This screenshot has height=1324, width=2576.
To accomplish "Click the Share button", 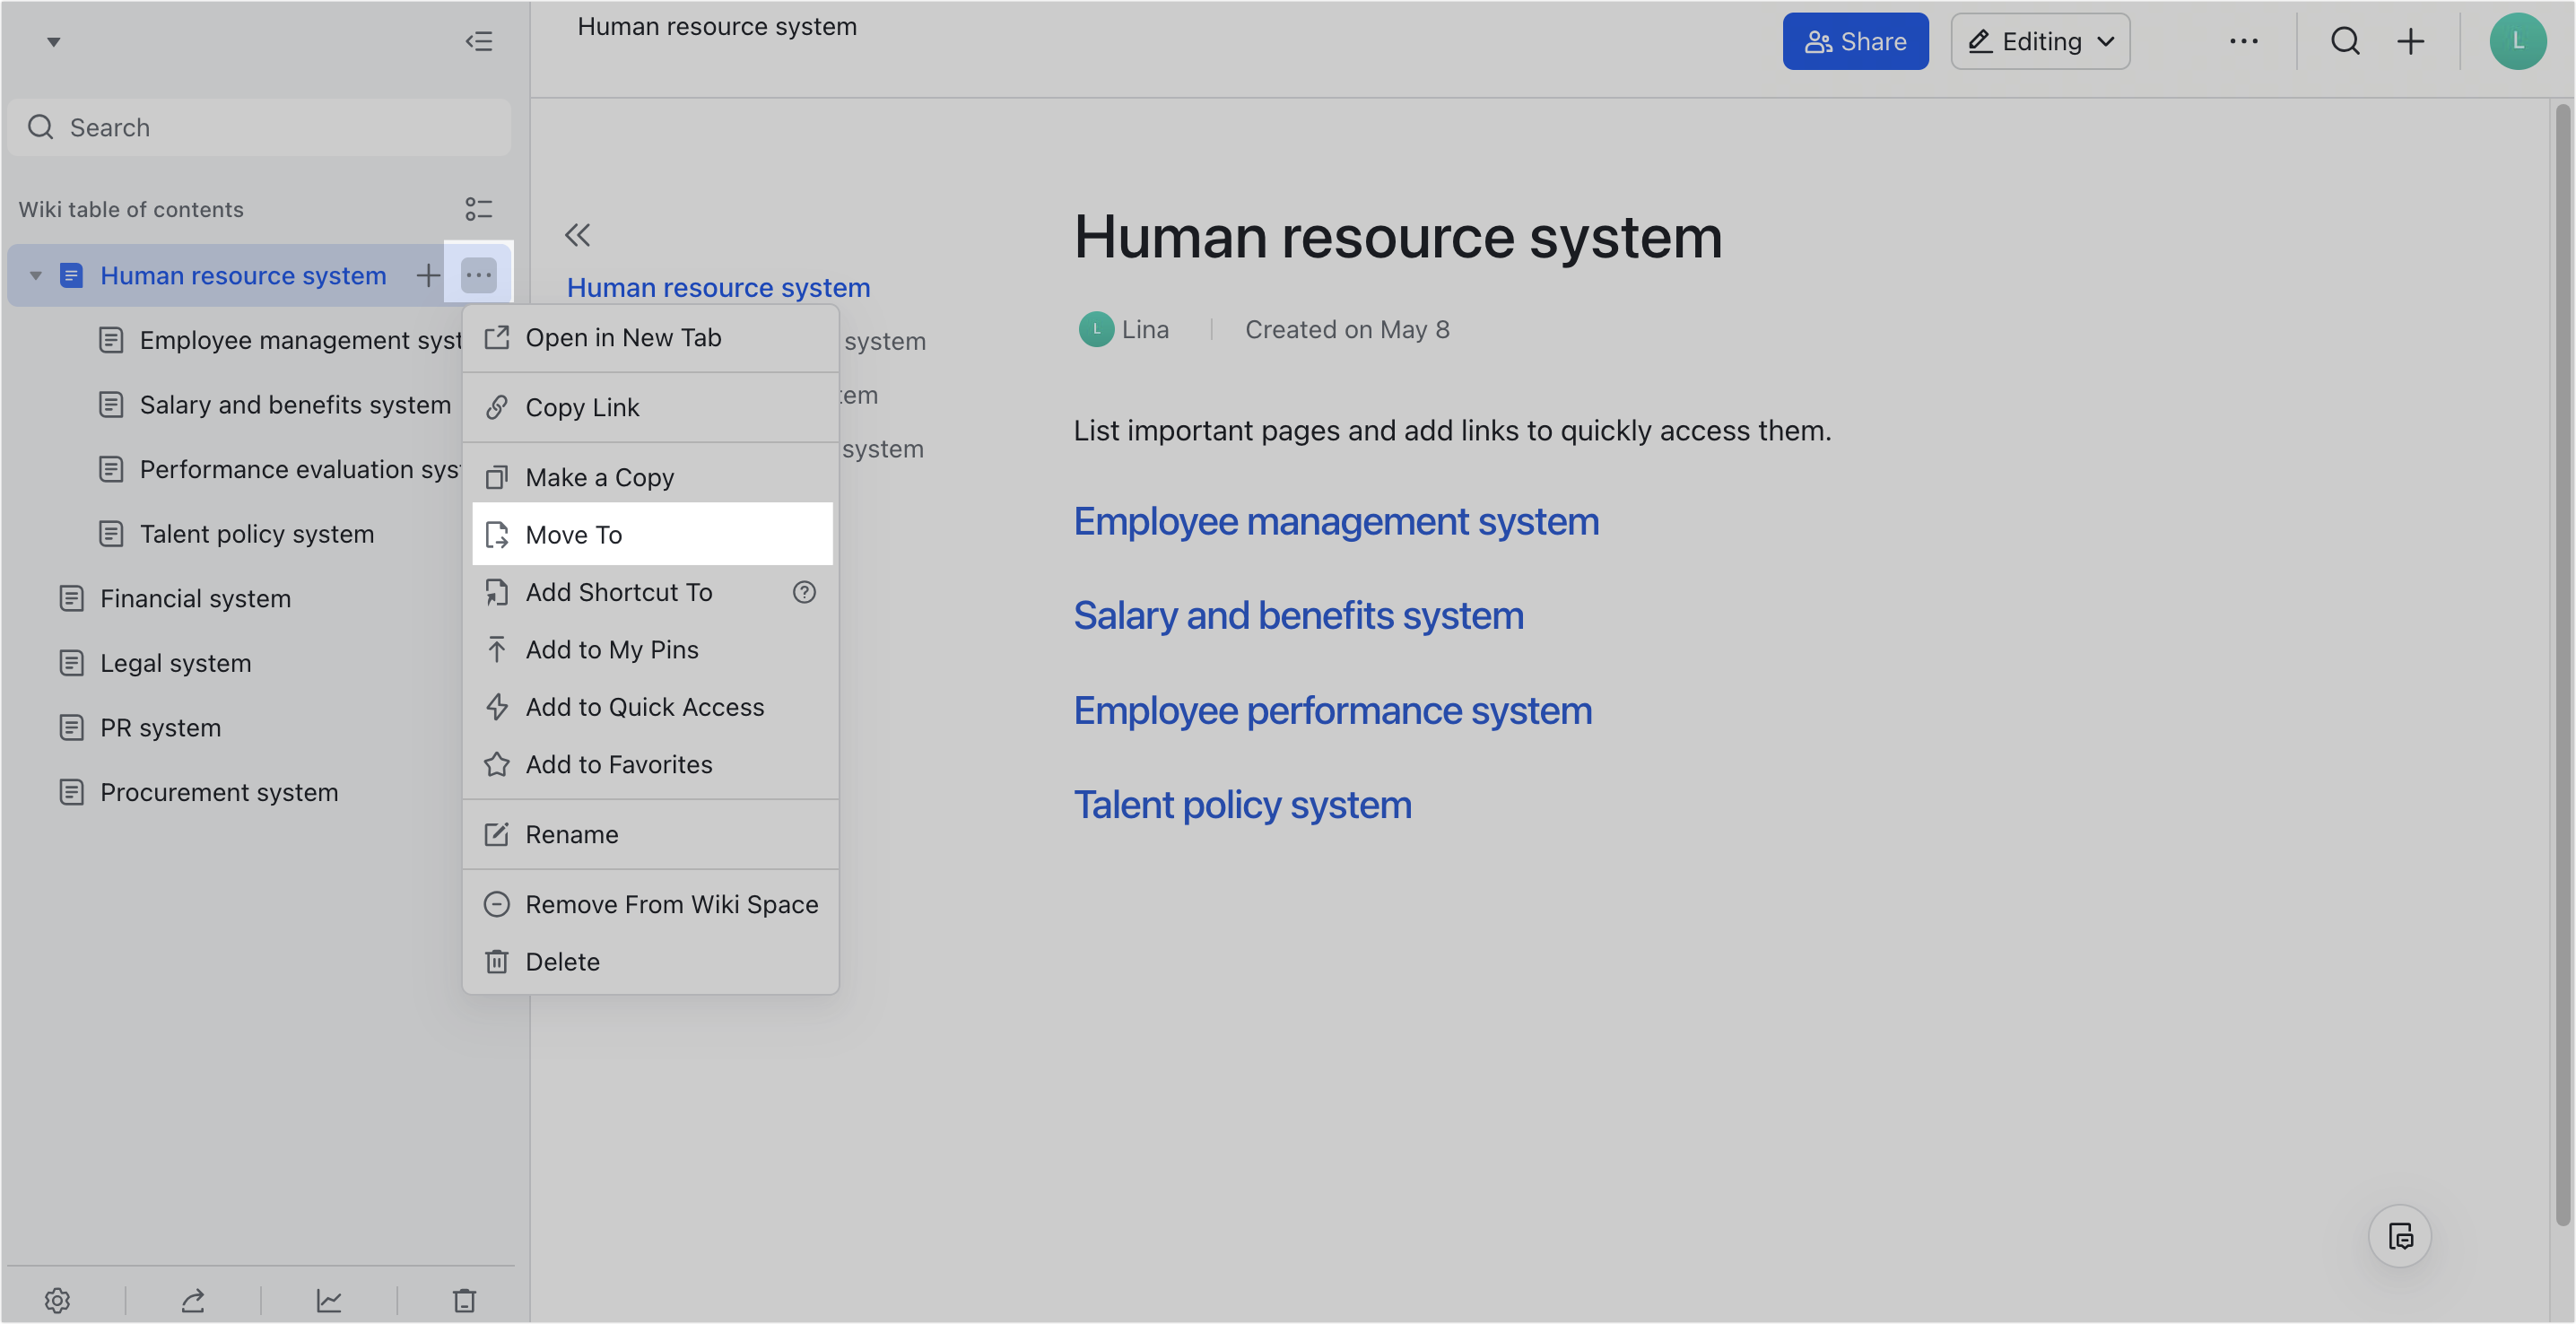I will pos(1855,41).
